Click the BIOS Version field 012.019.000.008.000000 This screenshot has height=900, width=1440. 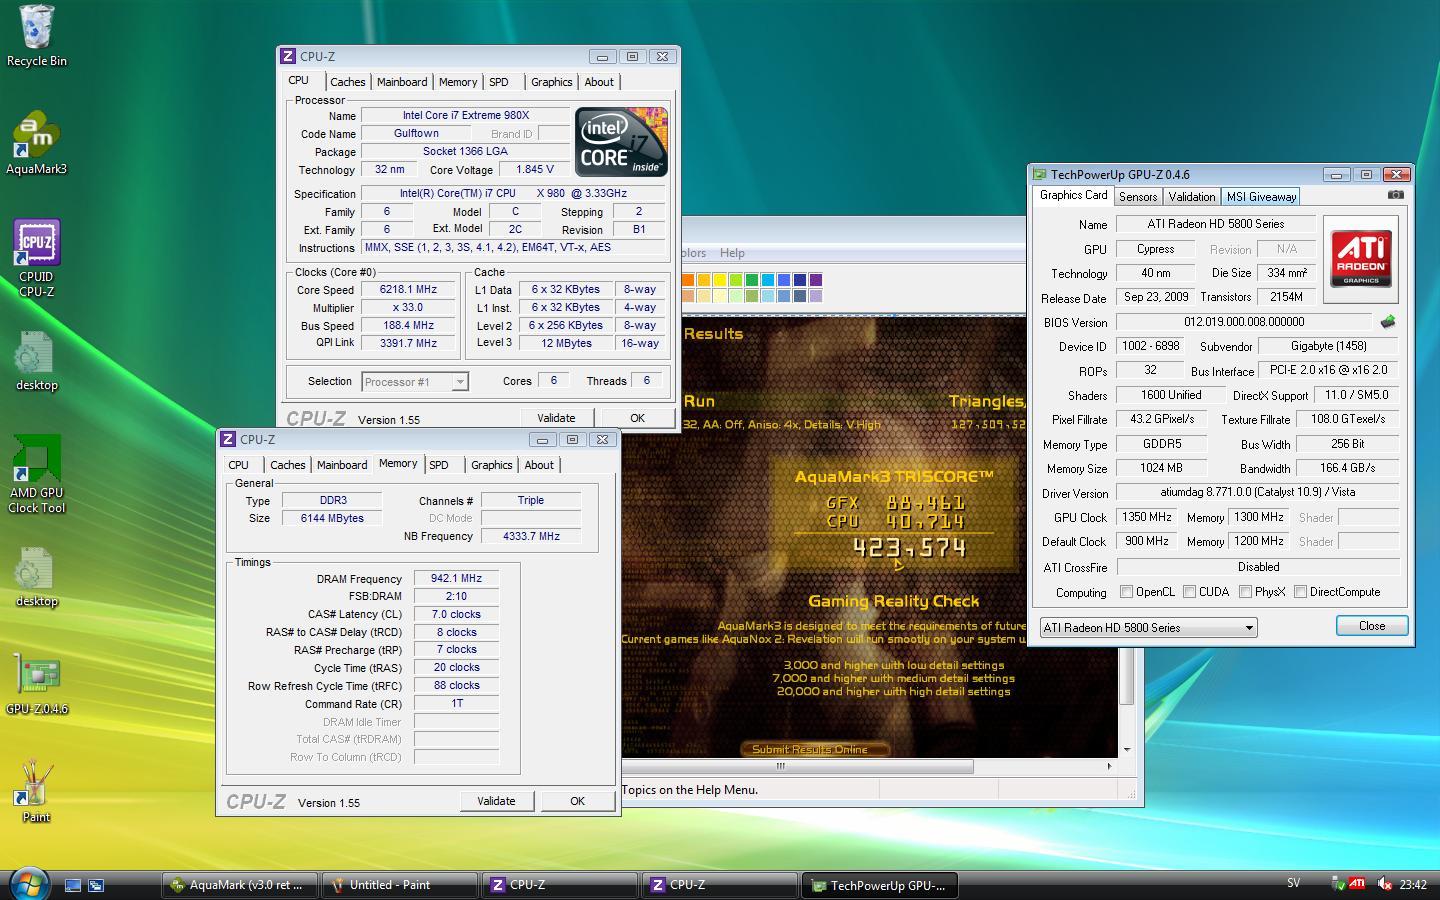pyautogui.click(x=1244, y=322)
